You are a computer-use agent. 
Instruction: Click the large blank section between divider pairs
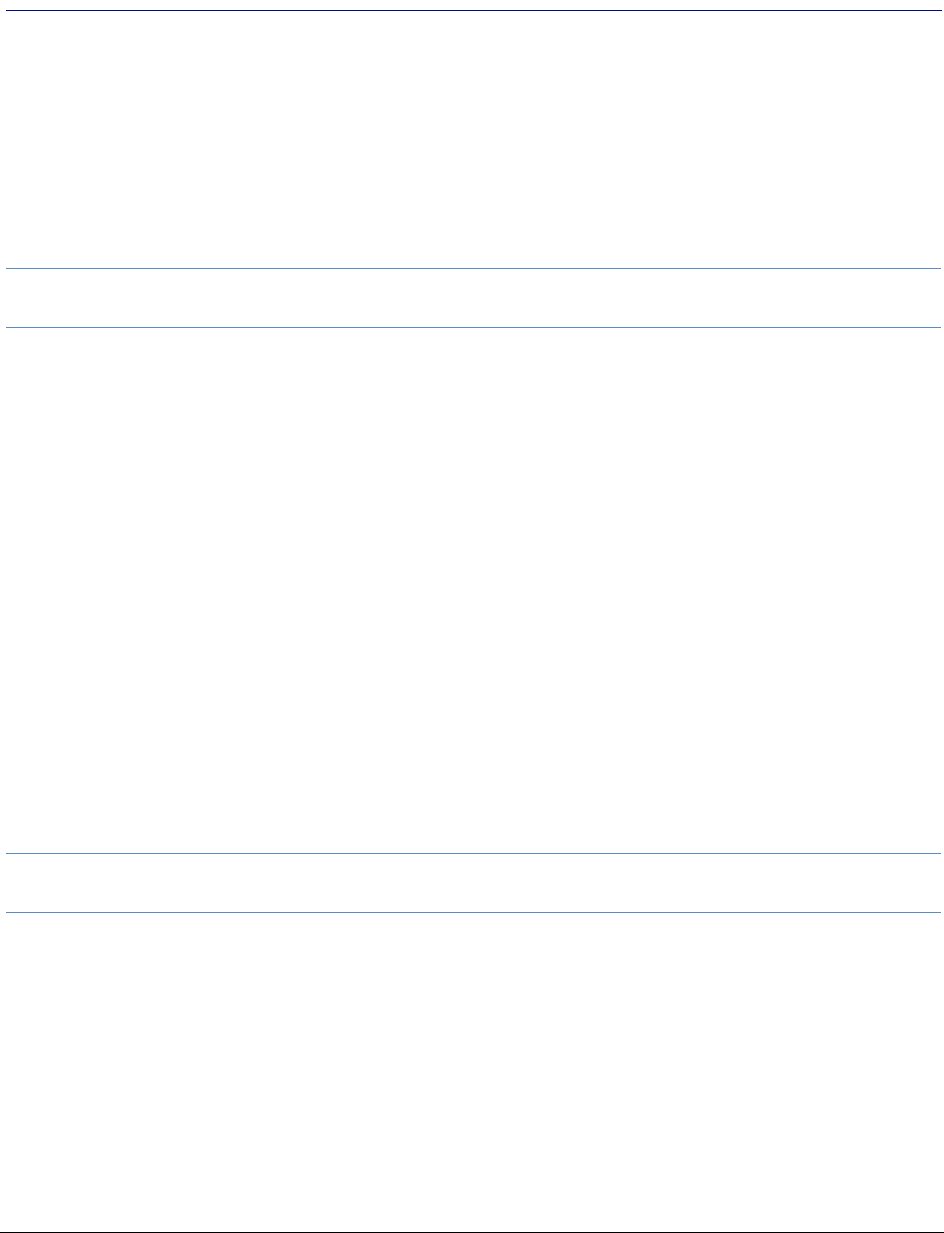[x=472, y=590]
